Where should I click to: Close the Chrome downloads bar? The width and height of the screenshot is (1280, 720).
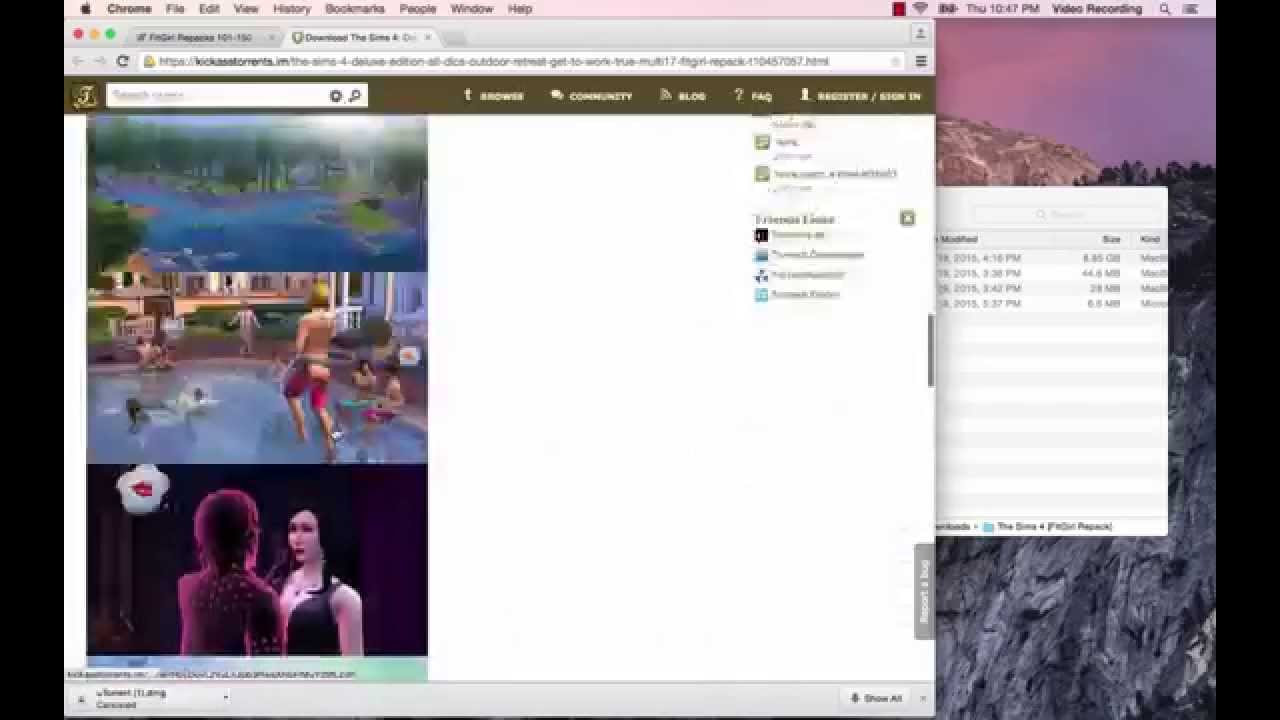pos(922,698)
